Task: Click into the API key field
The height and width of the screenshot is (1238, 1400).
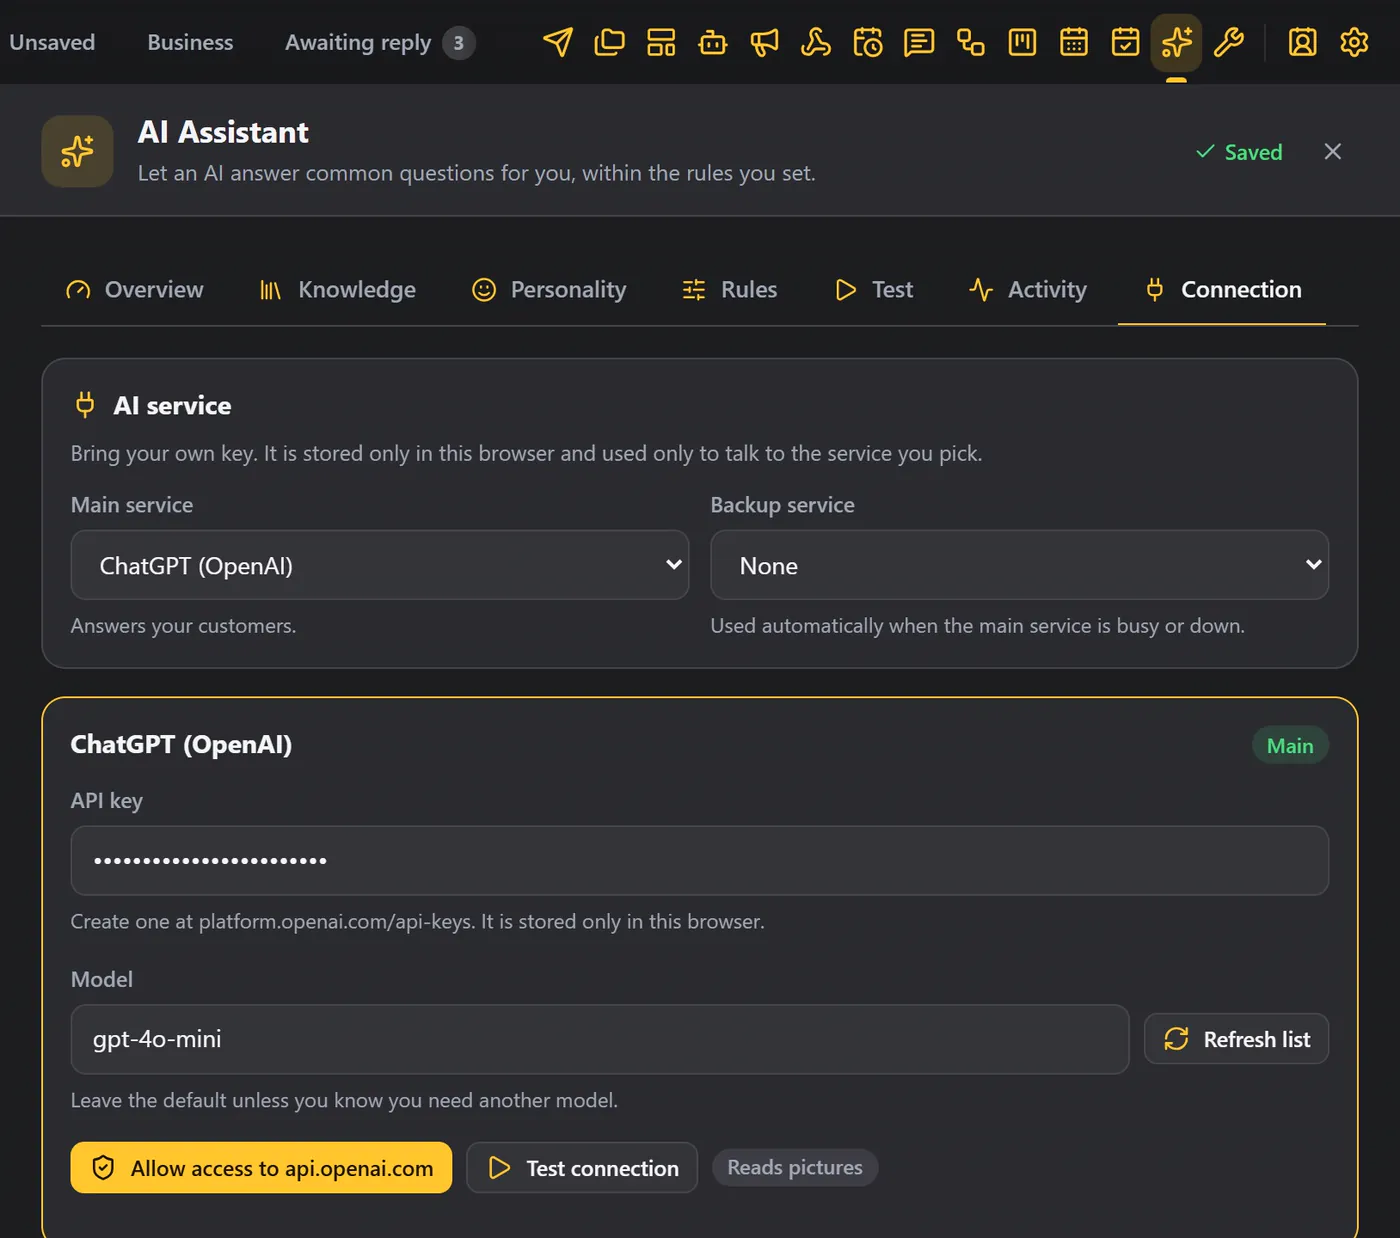Action: pyautogui.click(x=700, y=860)
